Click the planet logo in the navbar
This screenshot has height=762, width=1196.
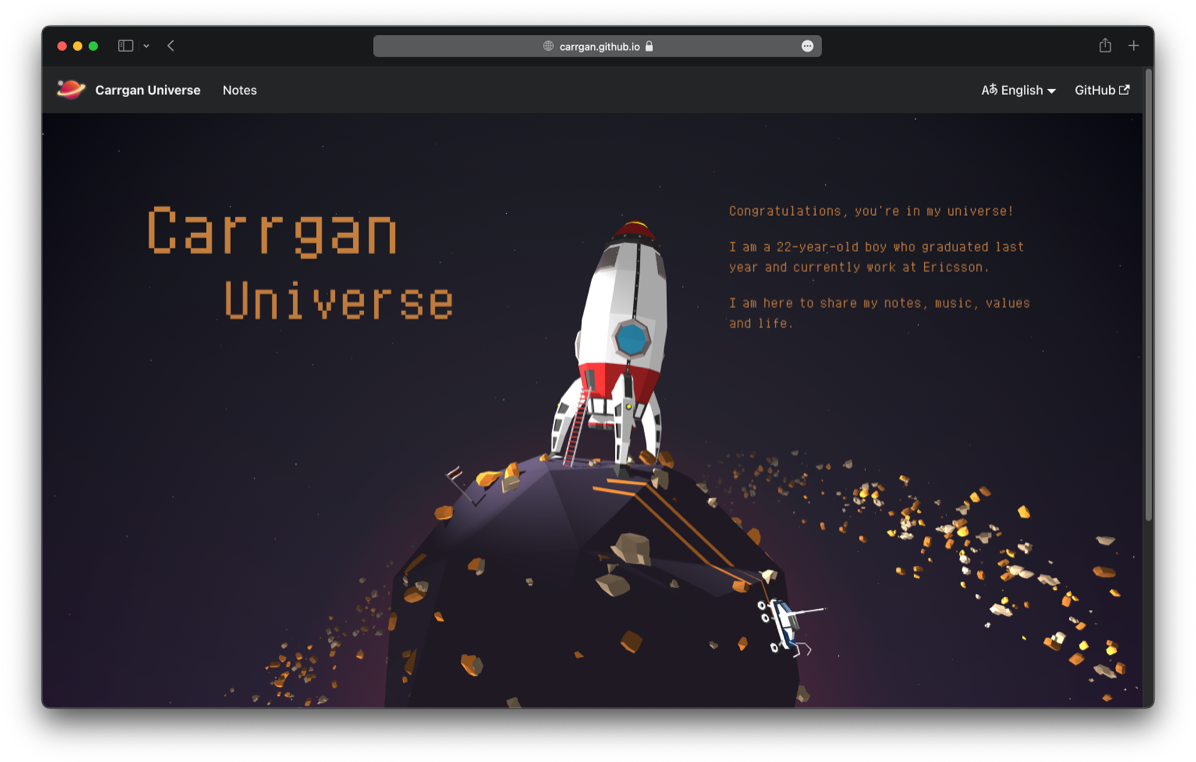pos(71,90)
